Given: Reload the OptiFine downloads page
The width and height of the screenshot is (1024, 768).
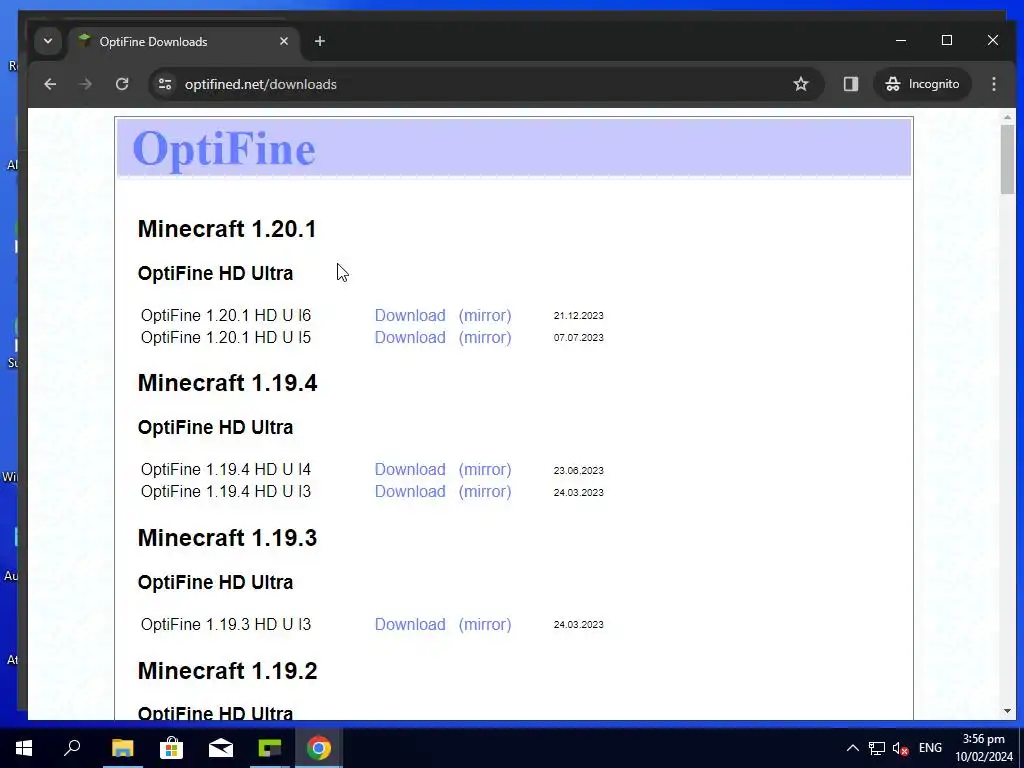Looking at the screenshot, I should coord(122,84).
